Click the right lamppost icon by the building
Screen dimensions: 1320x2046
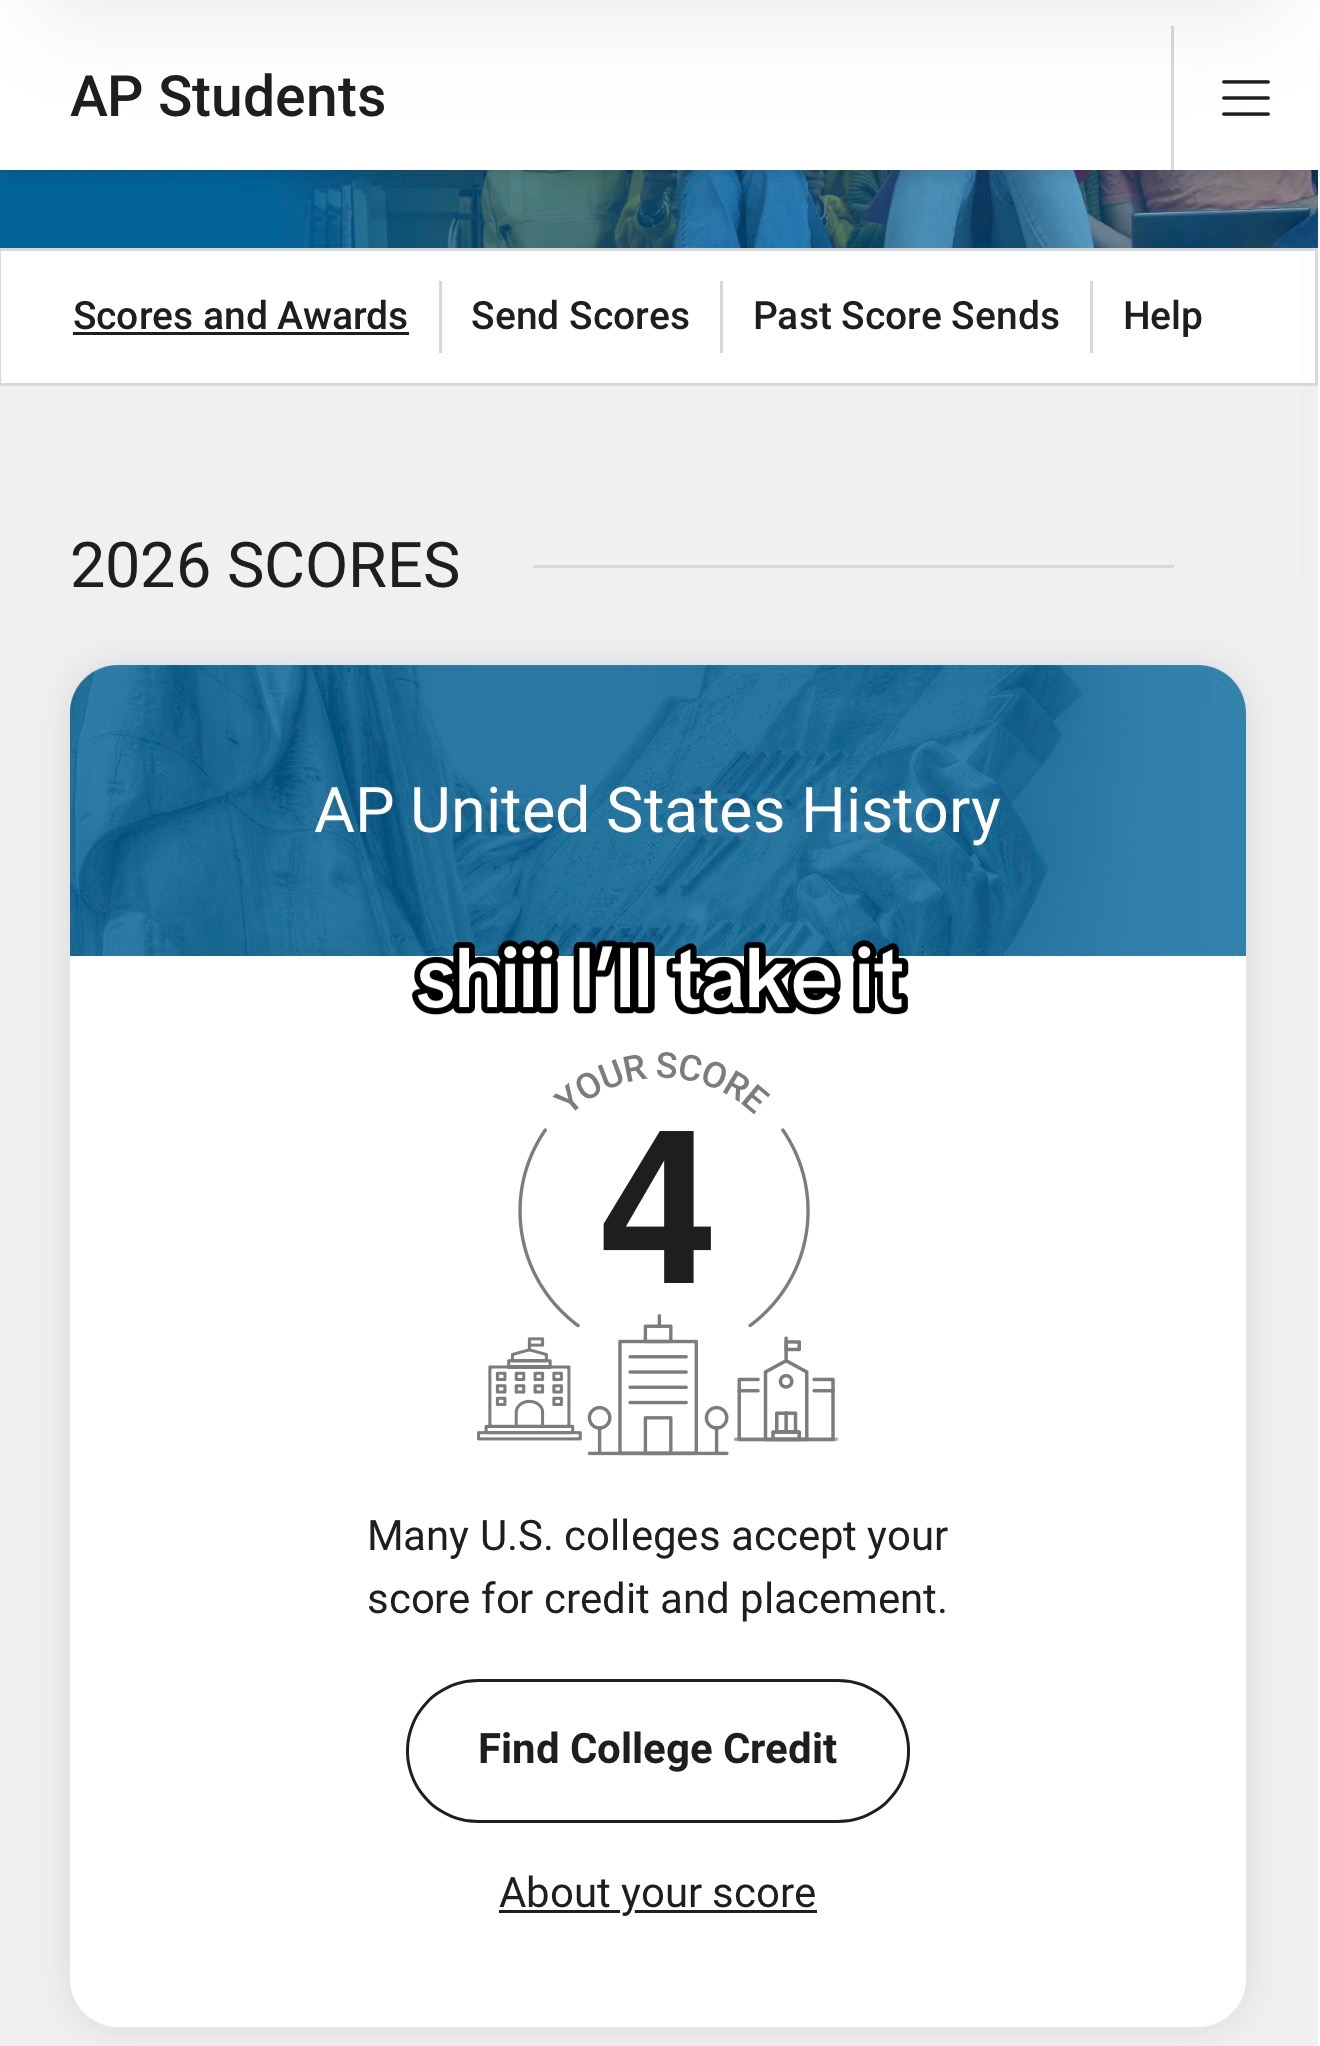pos(716,1430)
